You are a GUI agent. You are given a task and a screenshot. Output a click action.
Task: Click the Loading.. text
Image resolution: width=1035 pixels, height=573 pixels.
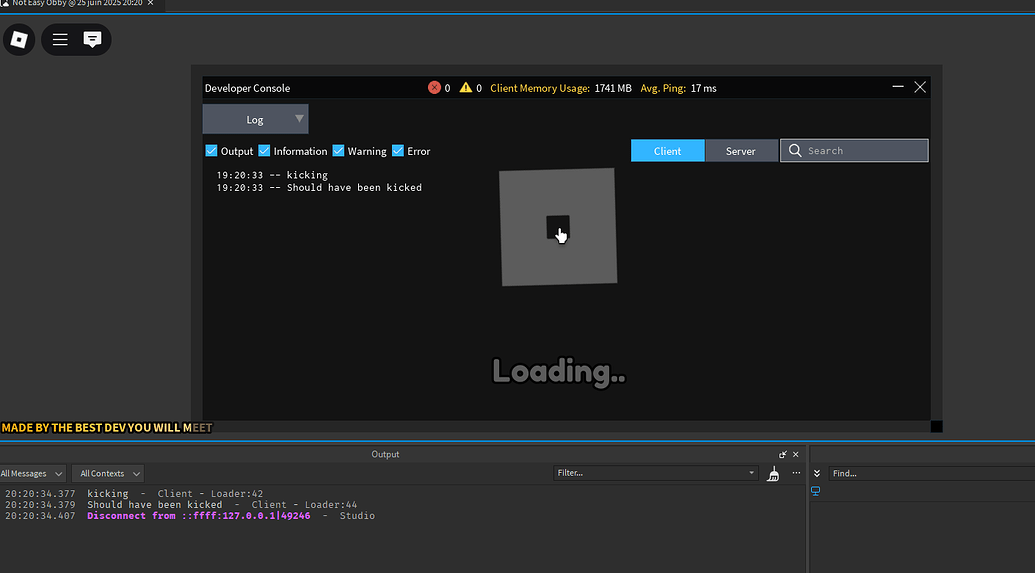tap(558, 372)
